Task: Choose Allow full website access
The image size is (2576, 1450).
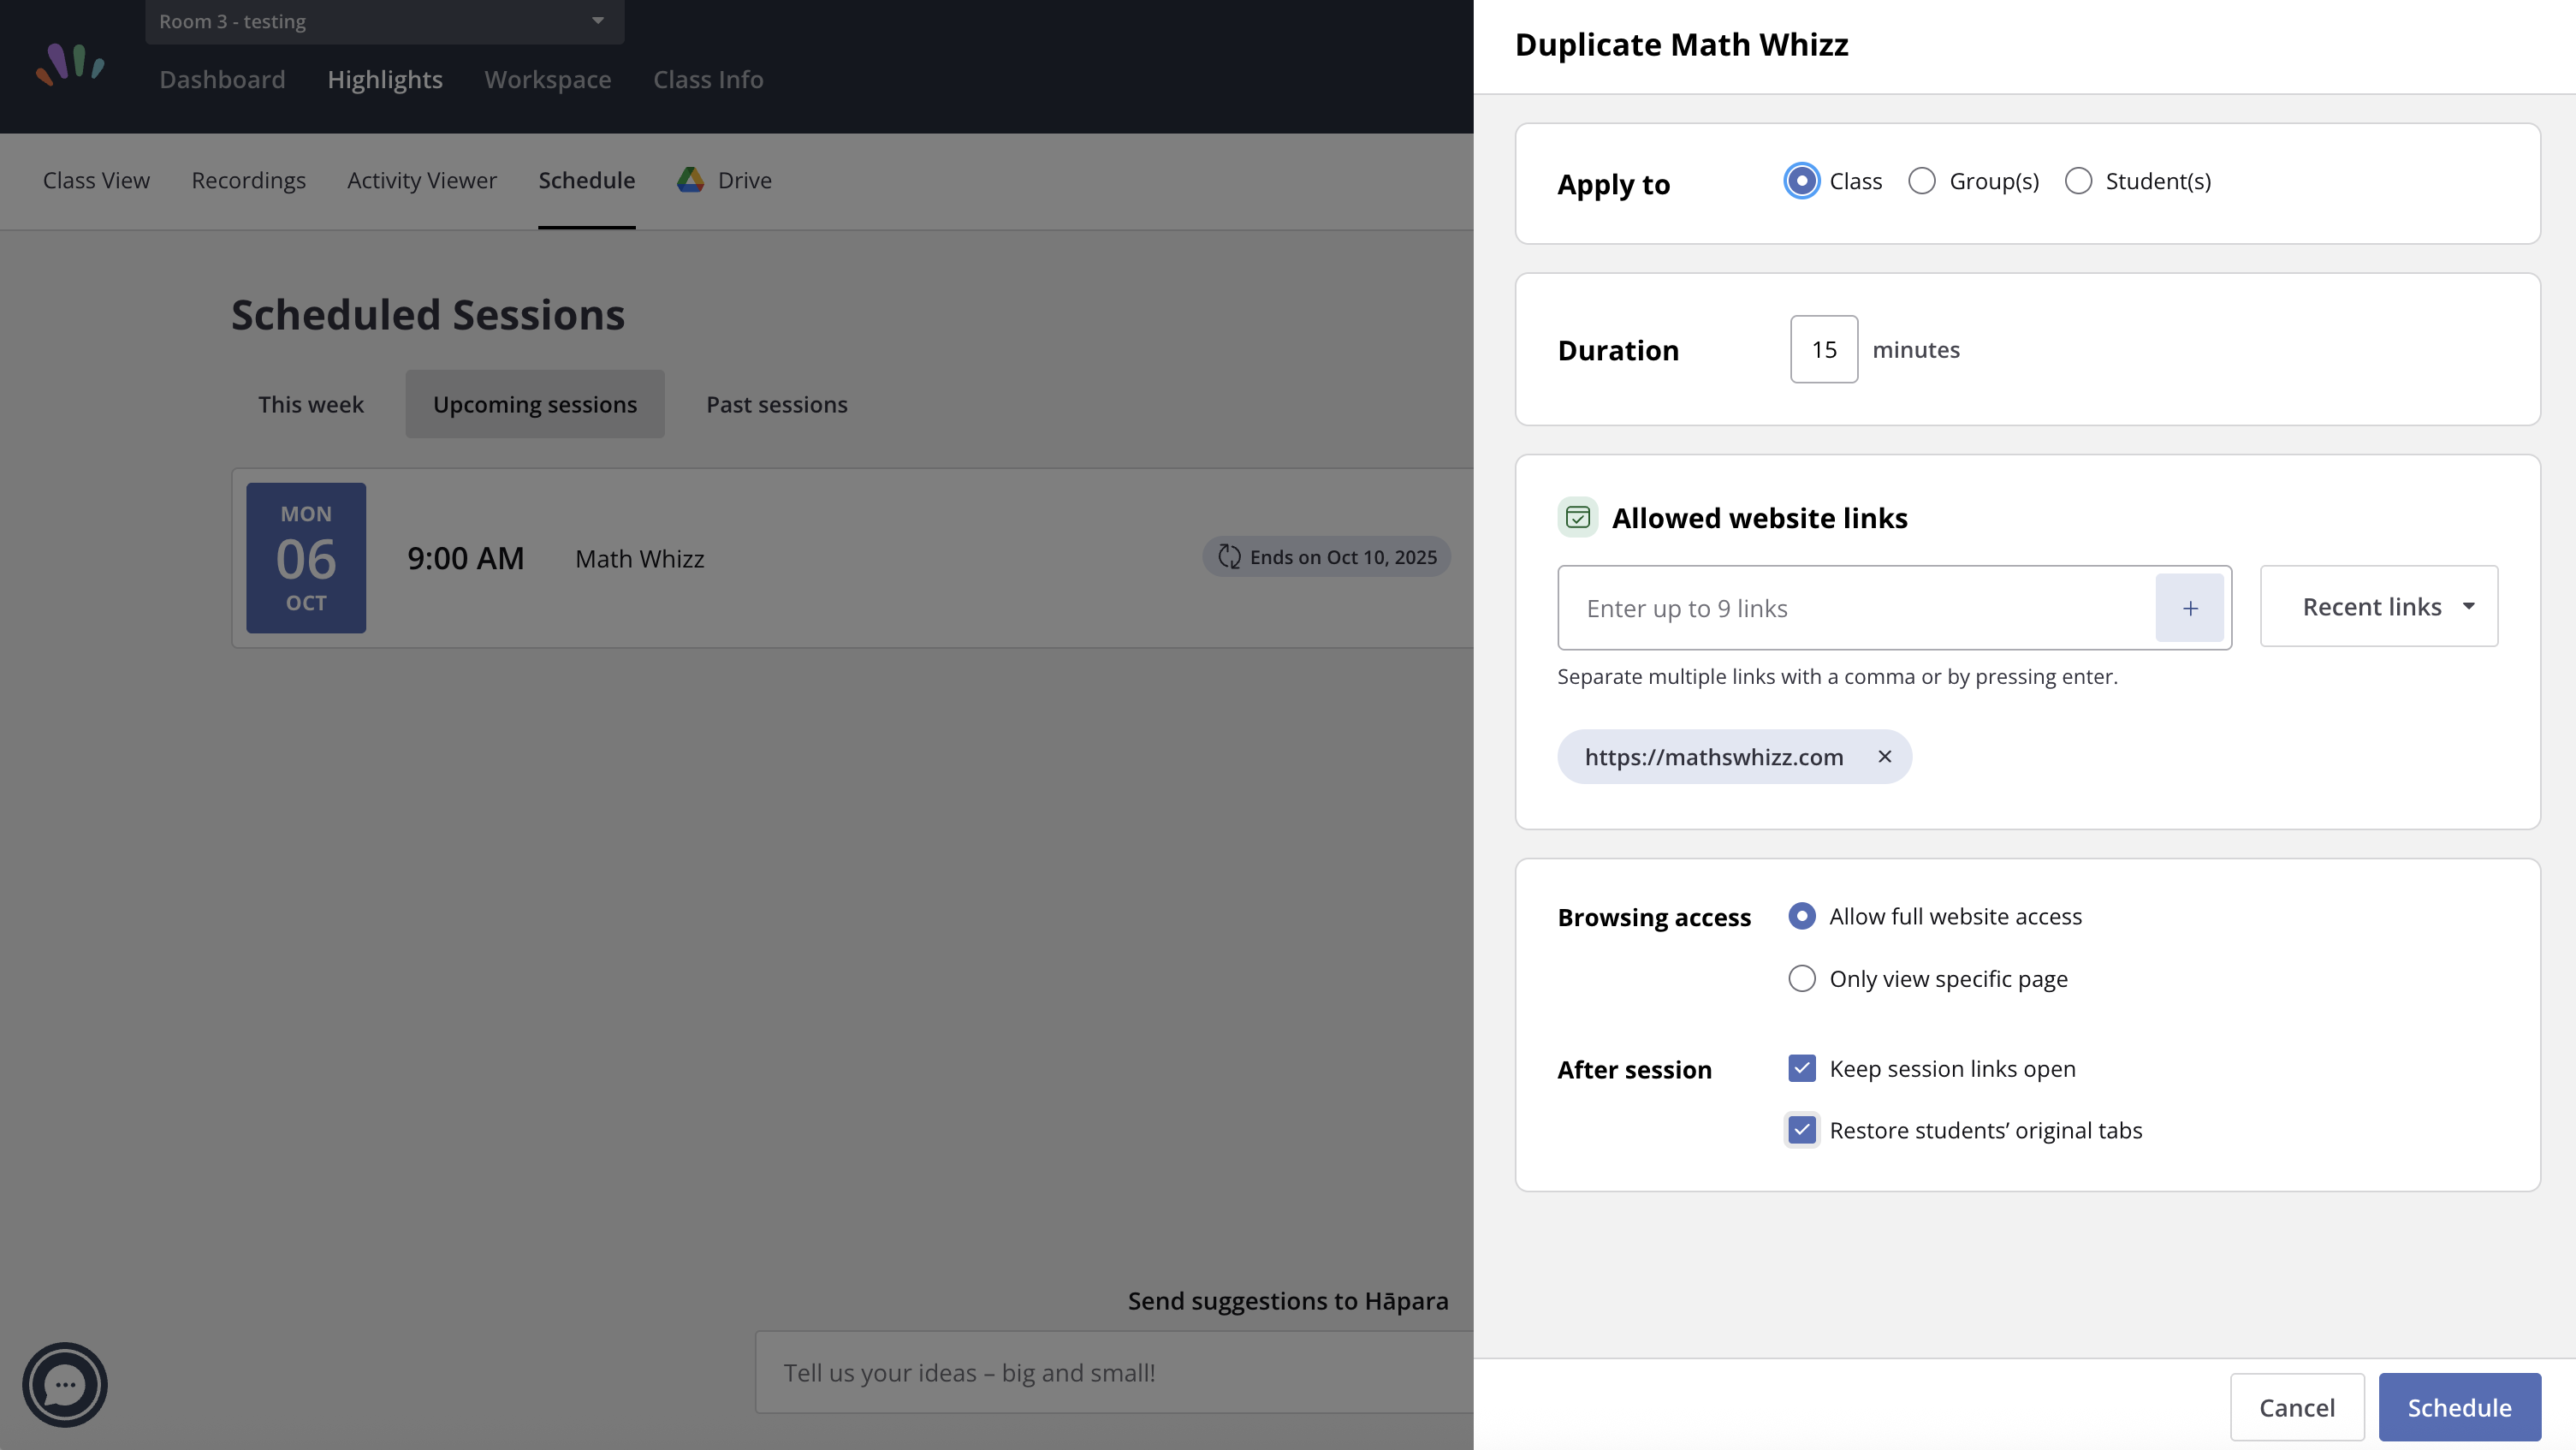Action: 1802,916
